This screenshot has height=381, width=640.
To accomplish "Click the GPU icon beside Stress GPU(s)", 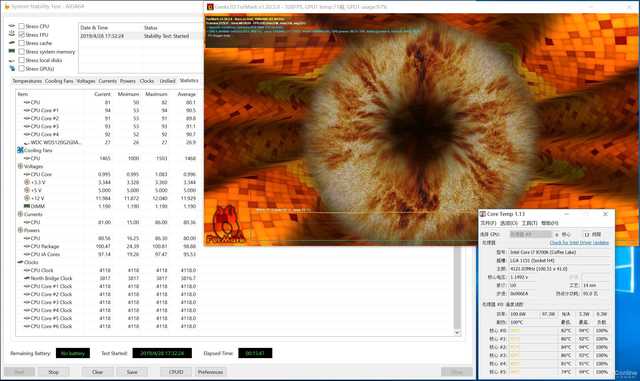I will pos(12,69).
